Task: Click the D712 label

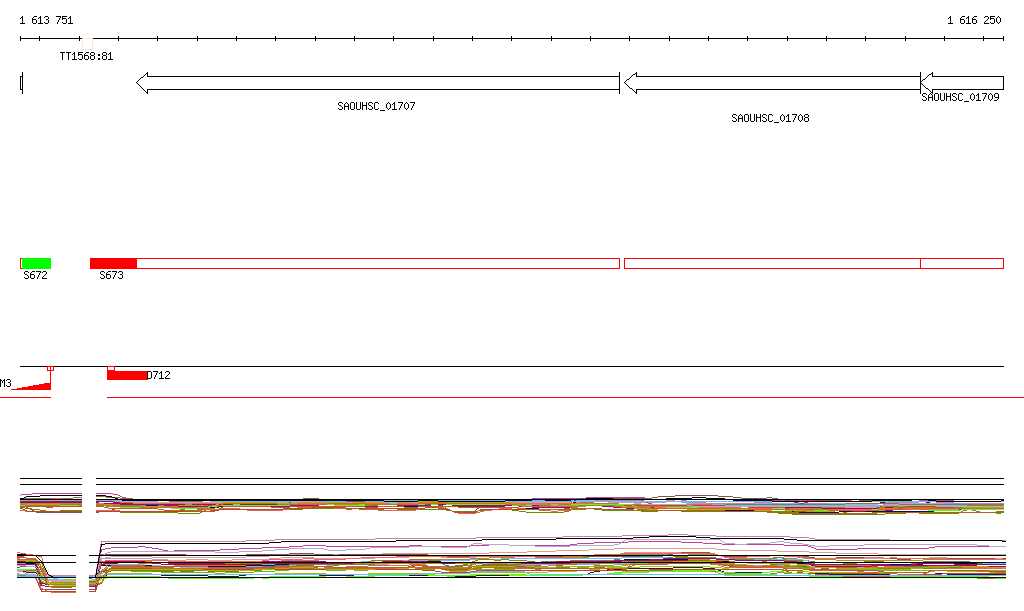Action: [x=159, y=375]
